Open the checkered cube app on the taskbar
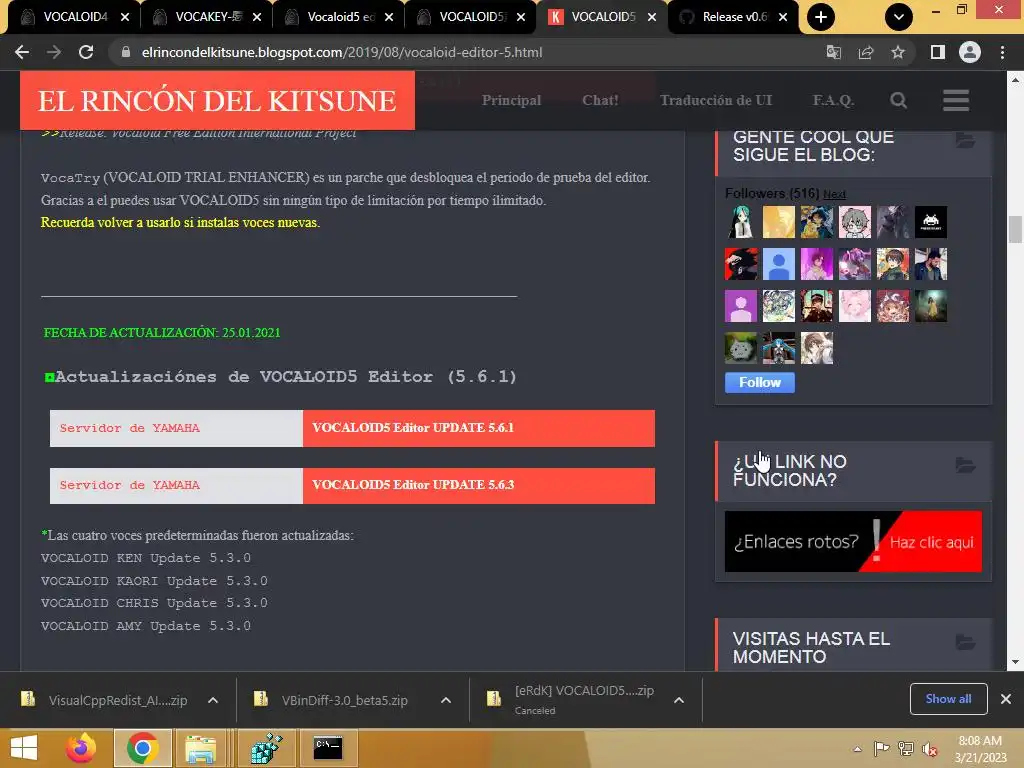Viewport: 1024px width, 768px height. coord(266,748)
